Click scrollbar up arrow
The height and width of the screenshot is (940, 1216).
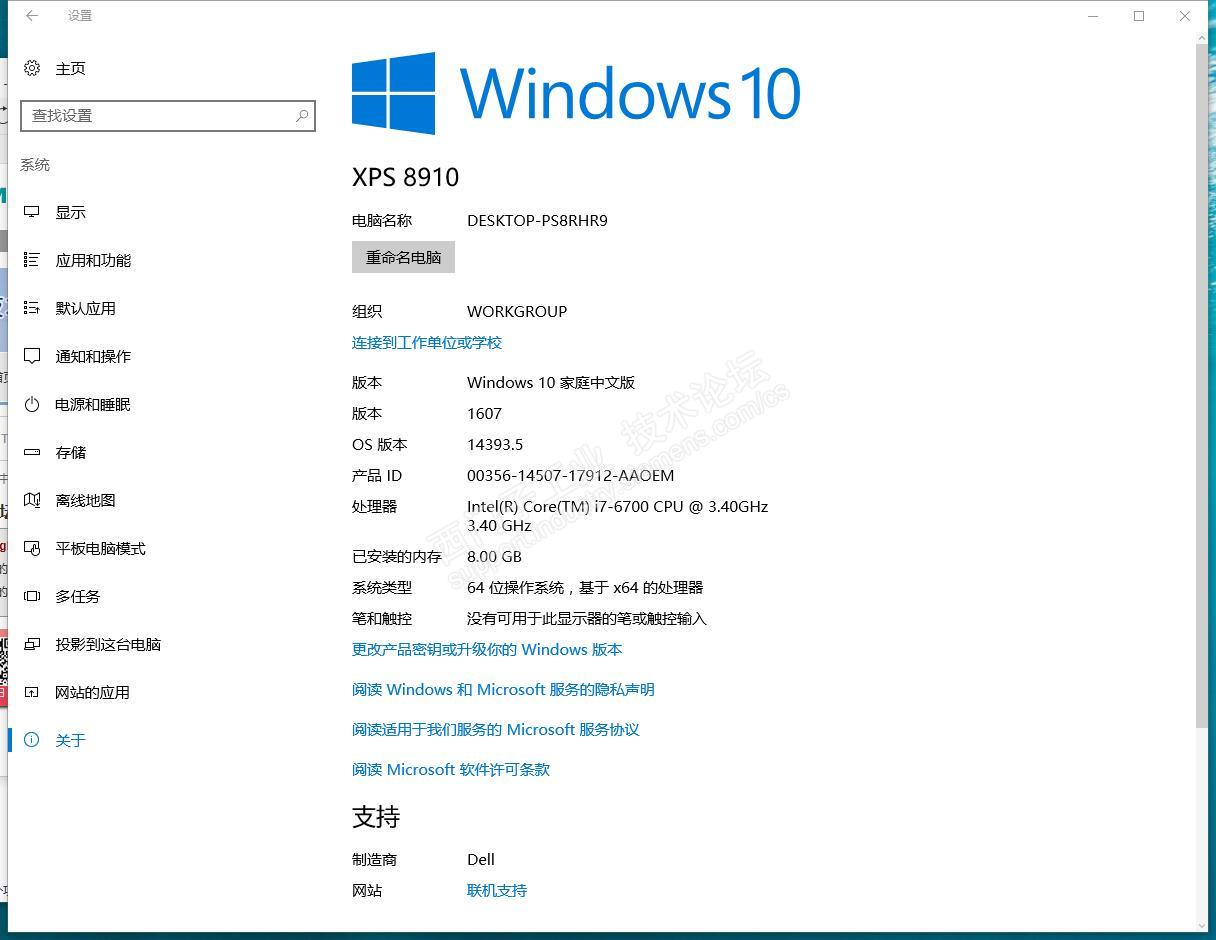point(1201,38)
